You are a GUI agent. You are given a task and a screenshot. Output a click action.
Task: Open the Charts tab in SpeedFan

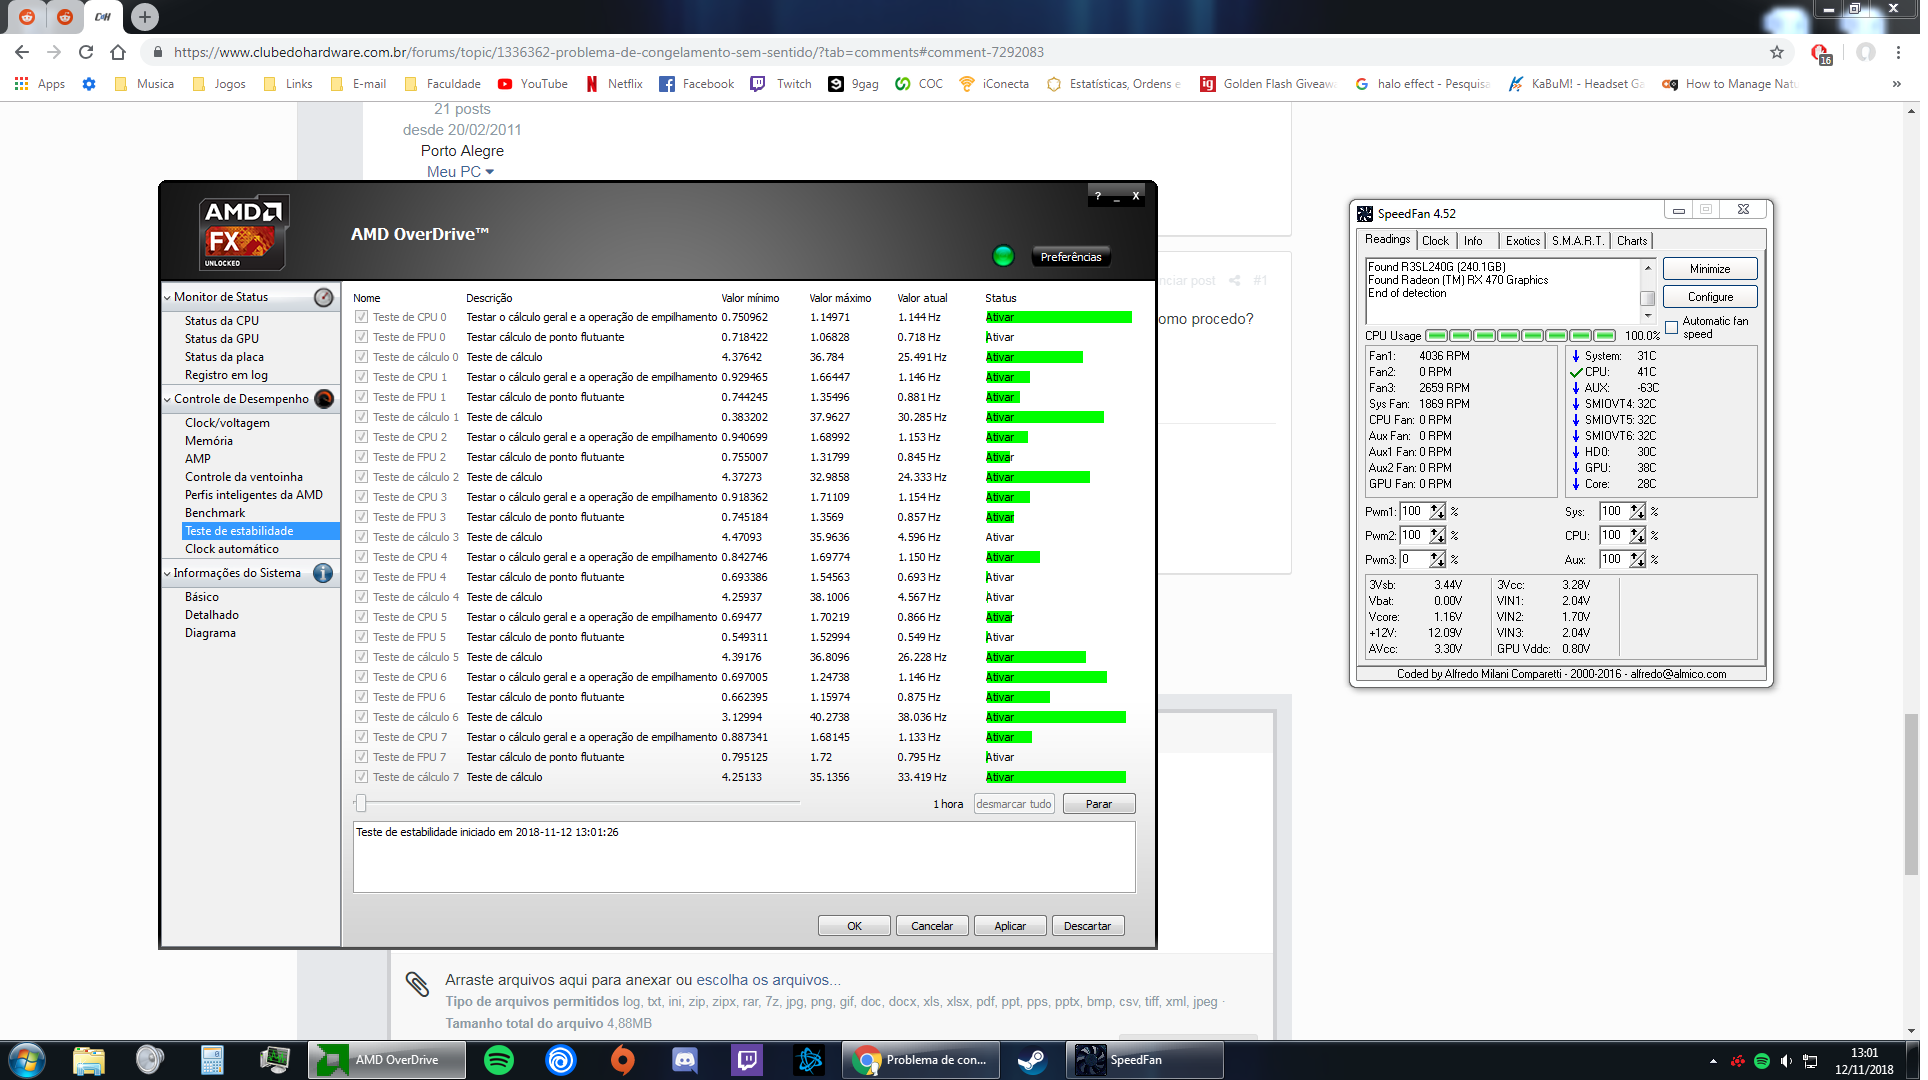click(1632, 241)
